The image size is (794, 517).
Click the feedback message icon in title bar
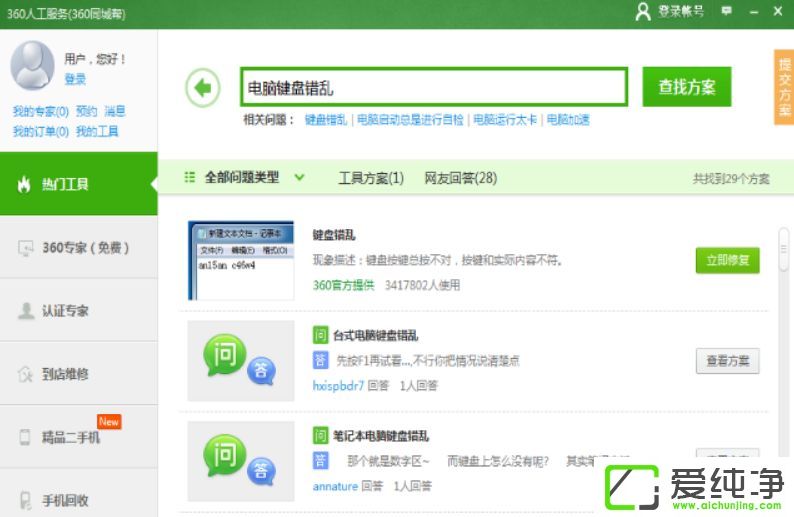click(x=726, y=11)
